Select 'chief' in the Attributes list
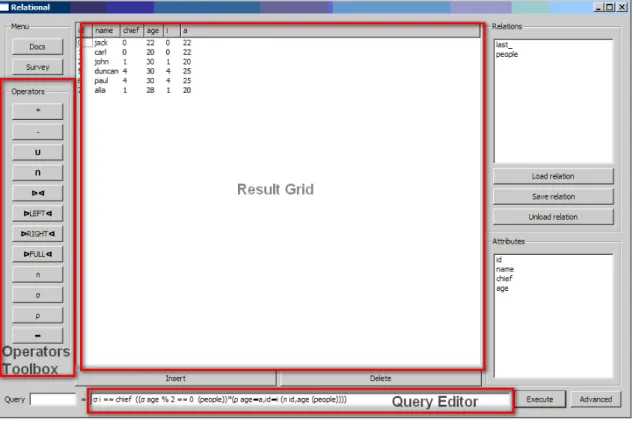The image size is (633, 425). pos(504,279)
